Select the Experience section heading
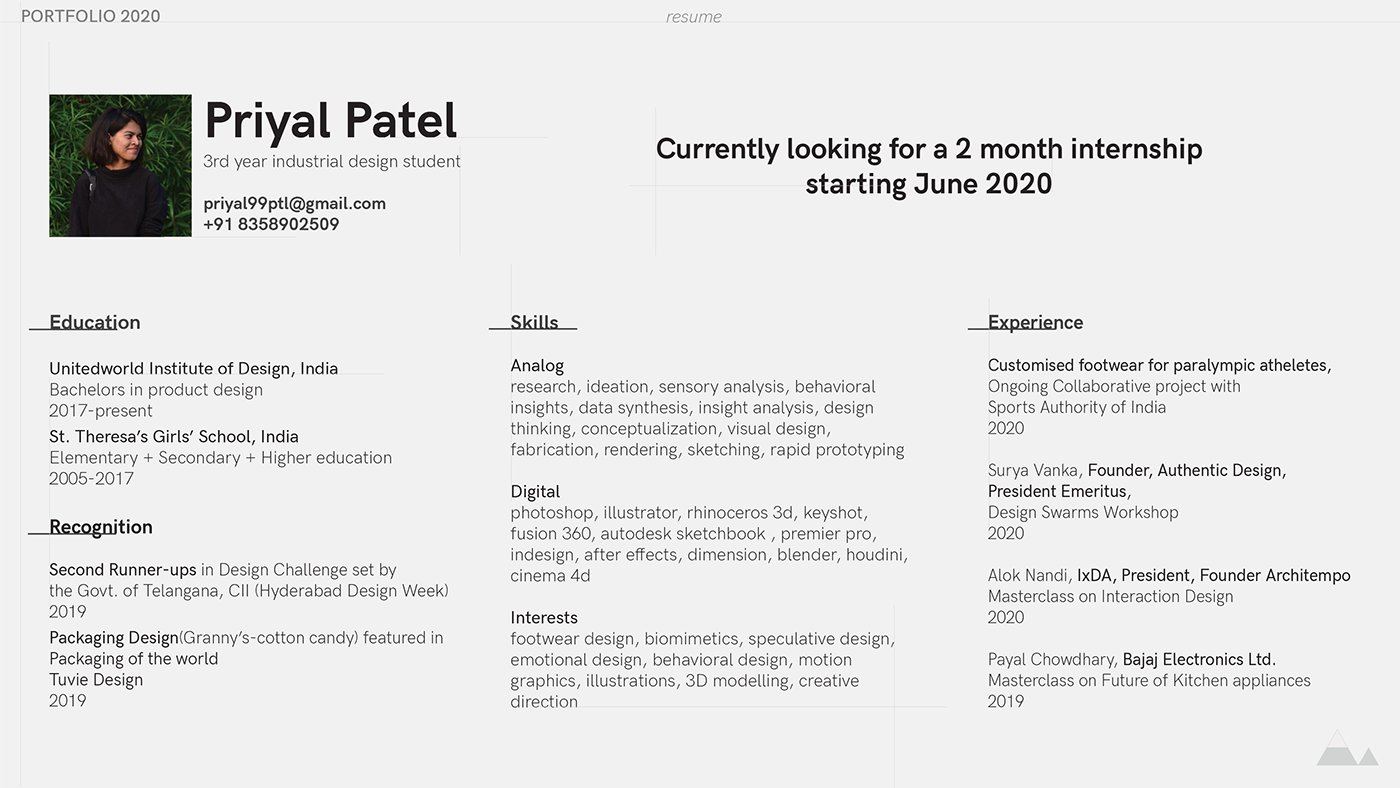The height and width of the screenshot is (788, 1400). tap(1035, 322)
